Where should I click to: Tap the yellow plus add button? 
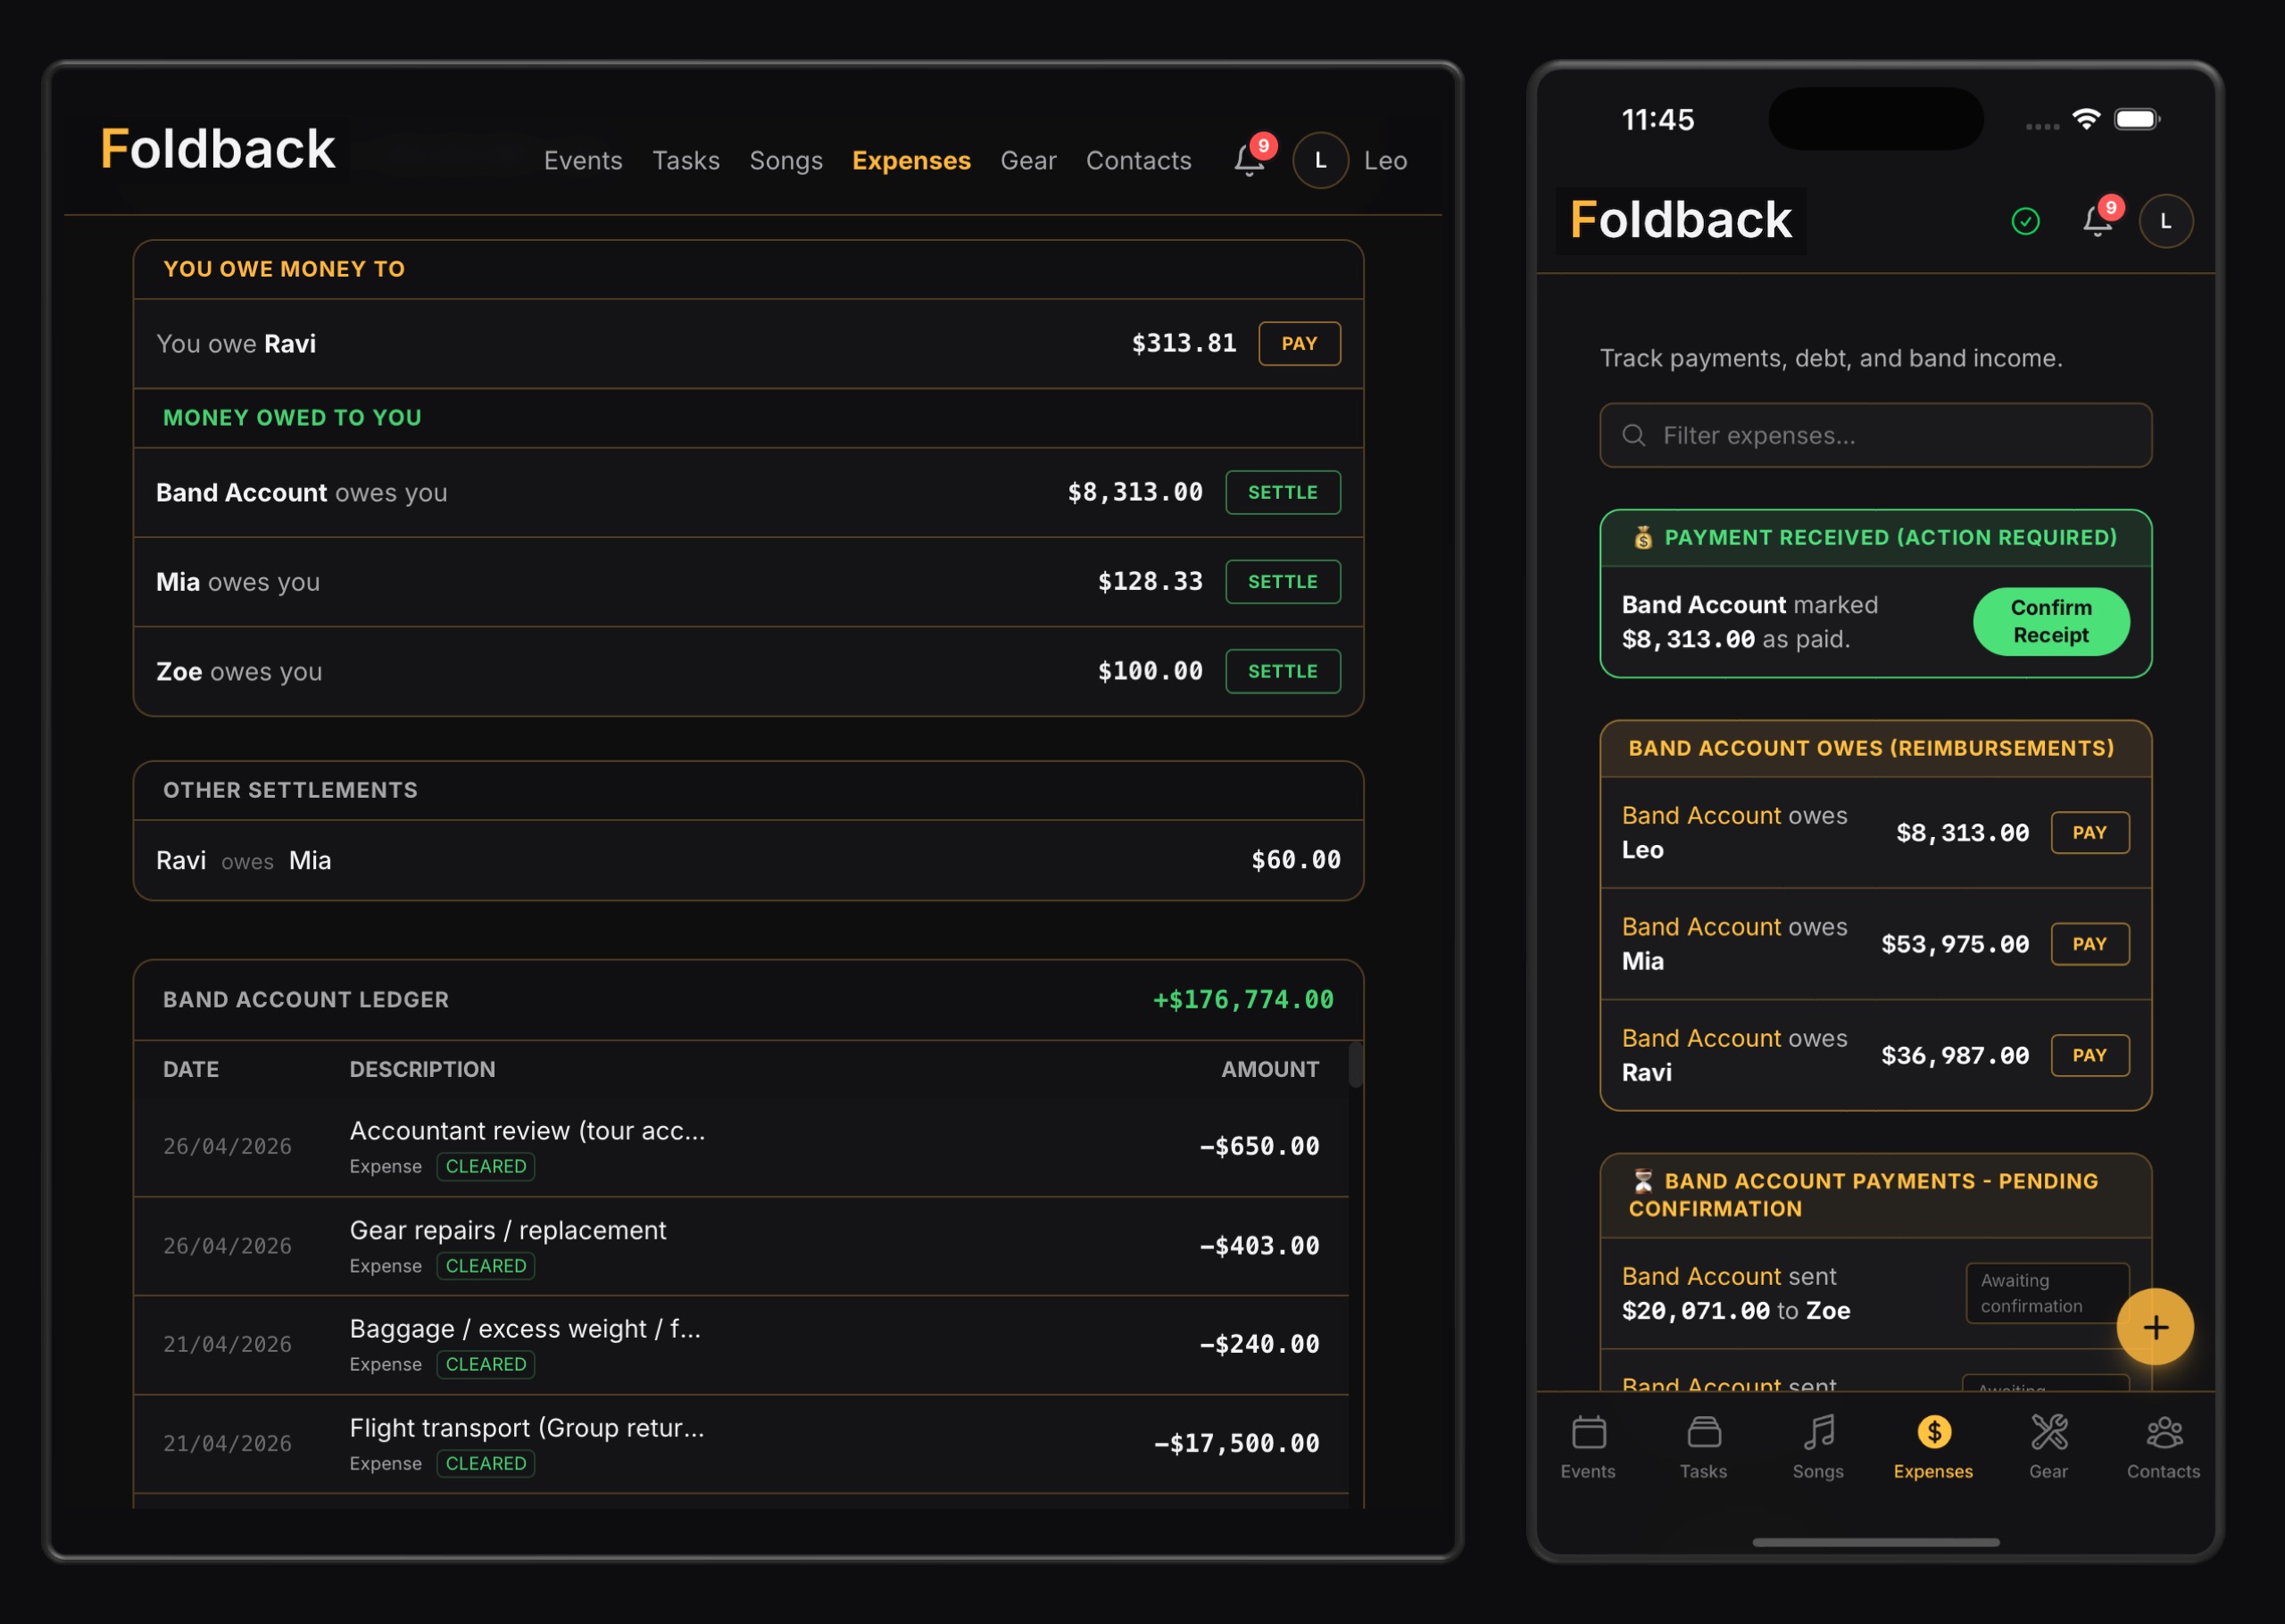point(2155,1327)
